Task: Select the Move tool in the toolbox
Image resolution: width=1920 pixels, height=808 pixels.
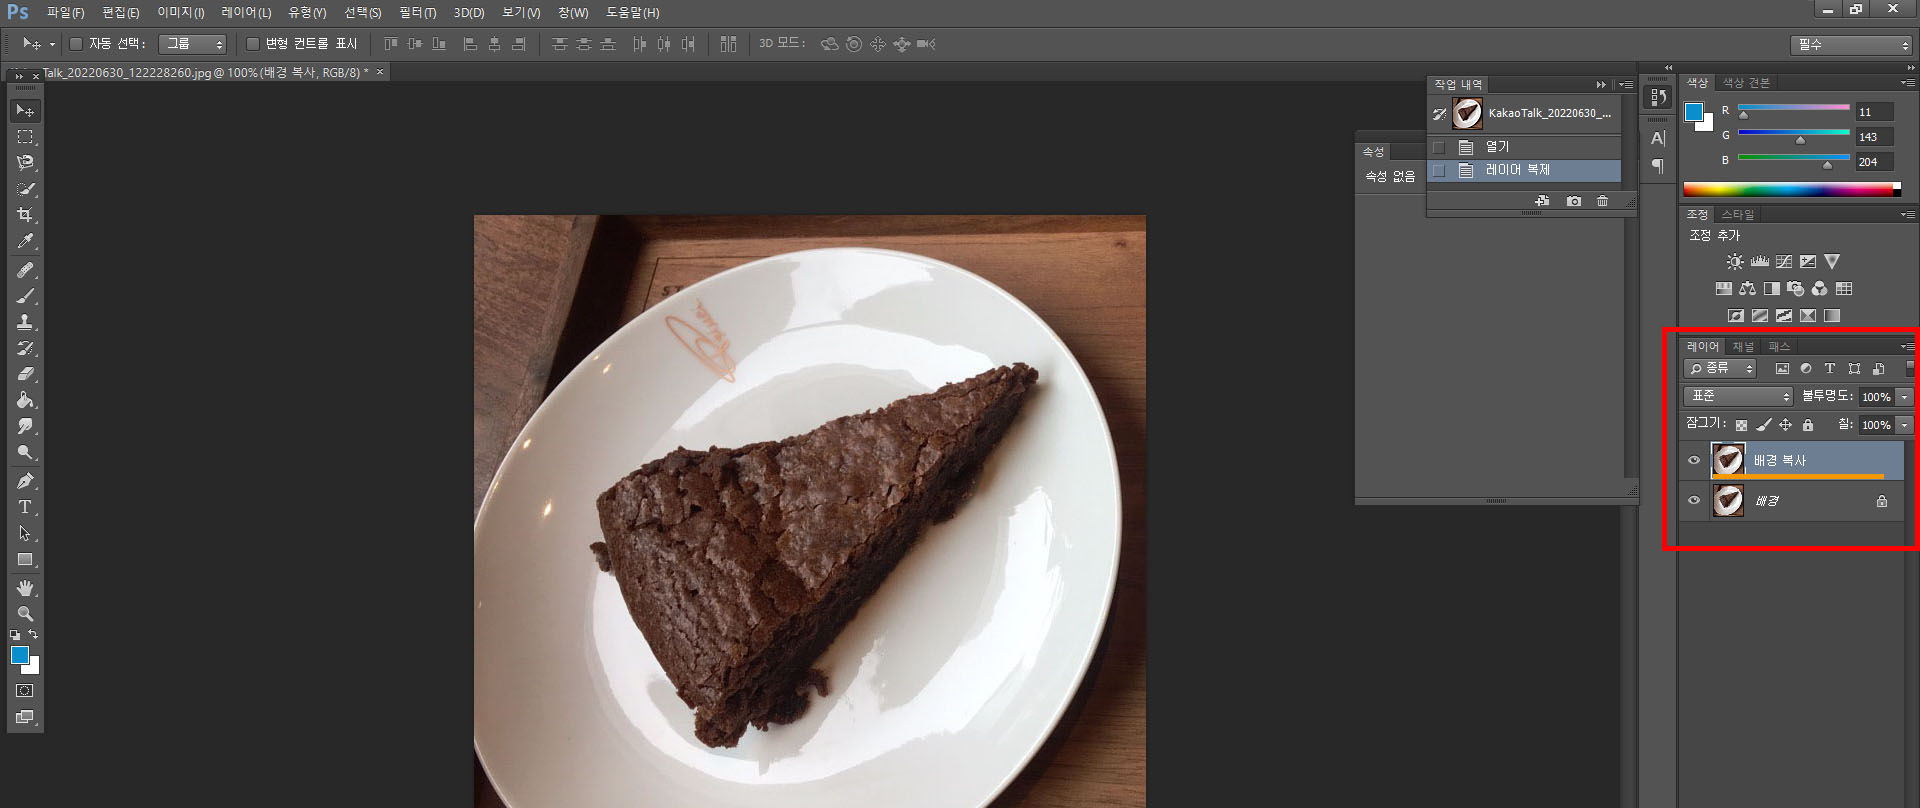Action: coord(25,110)
